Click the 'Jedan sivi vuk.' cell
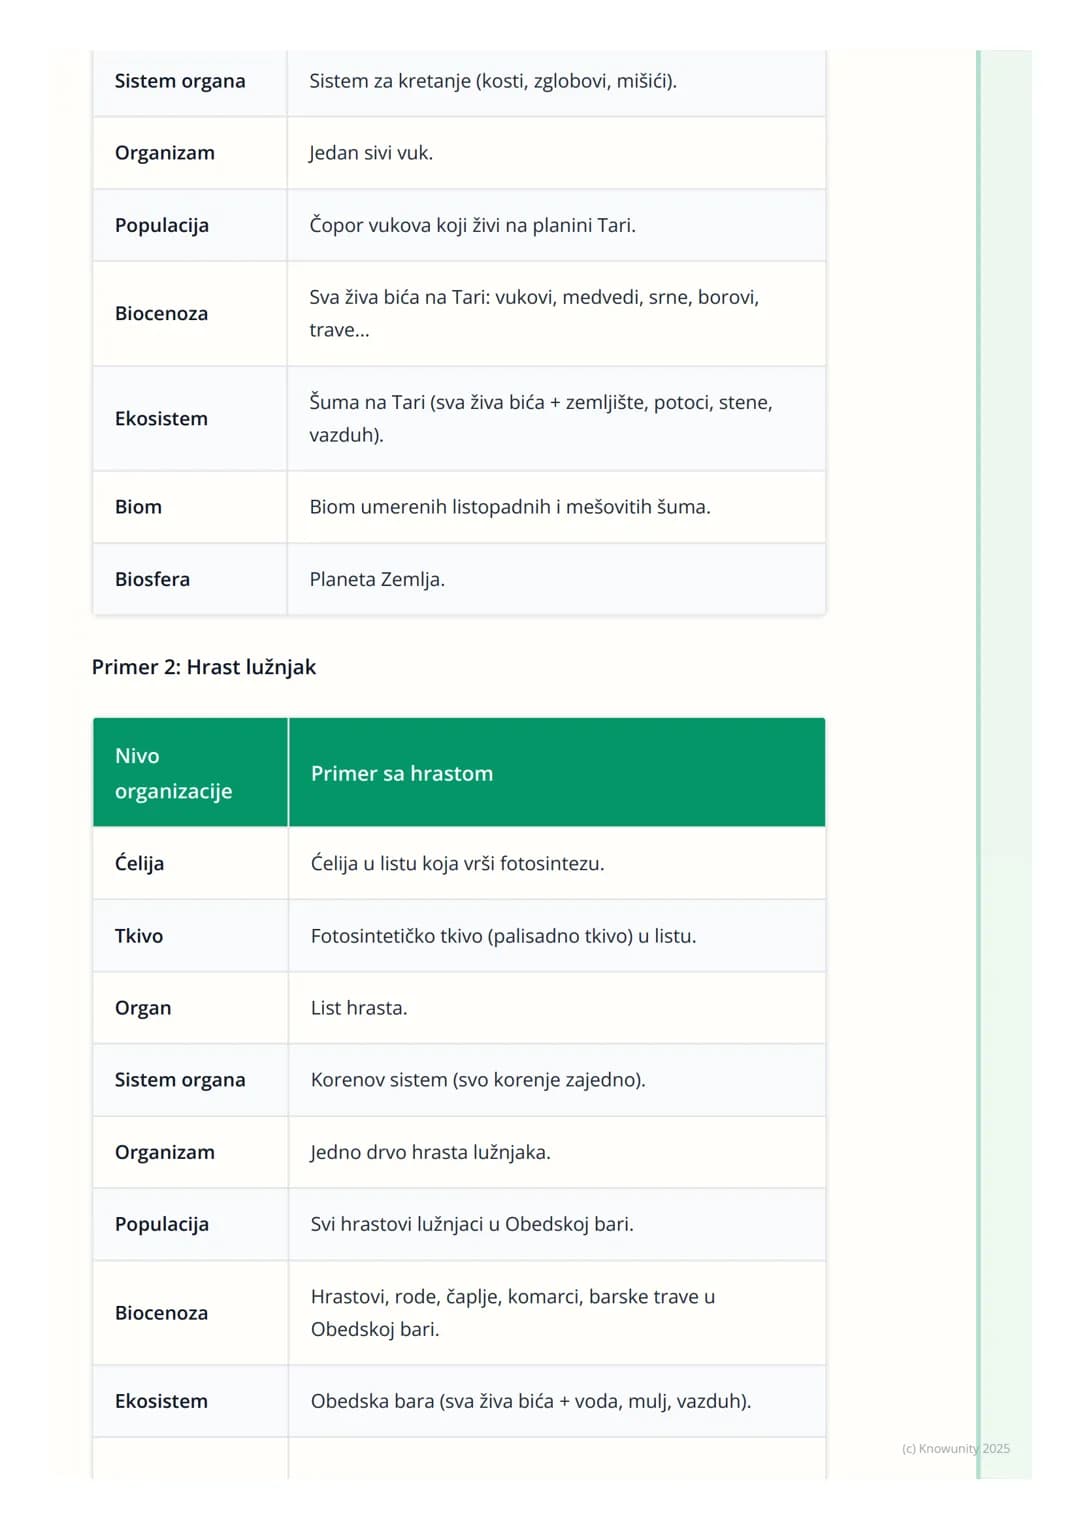 pyautogui.click(x=556, y=153)
